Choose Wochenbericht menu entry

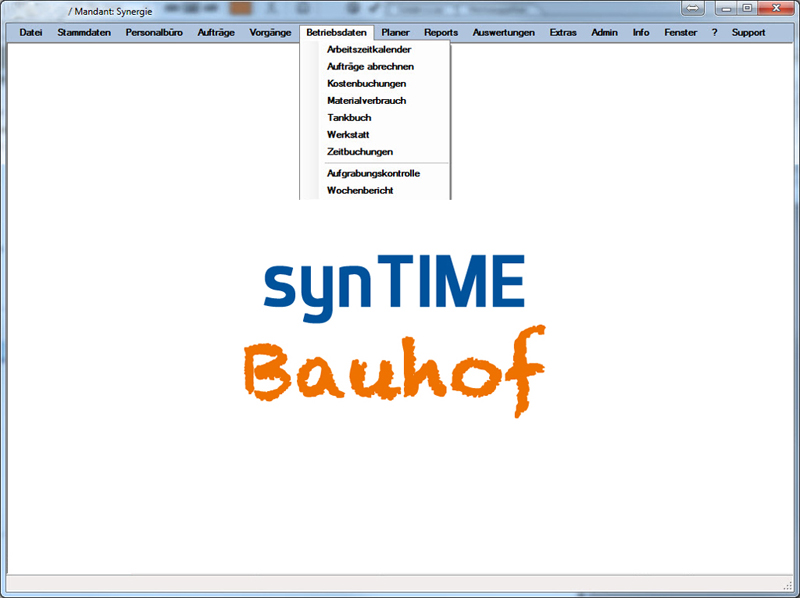(360, 190)
